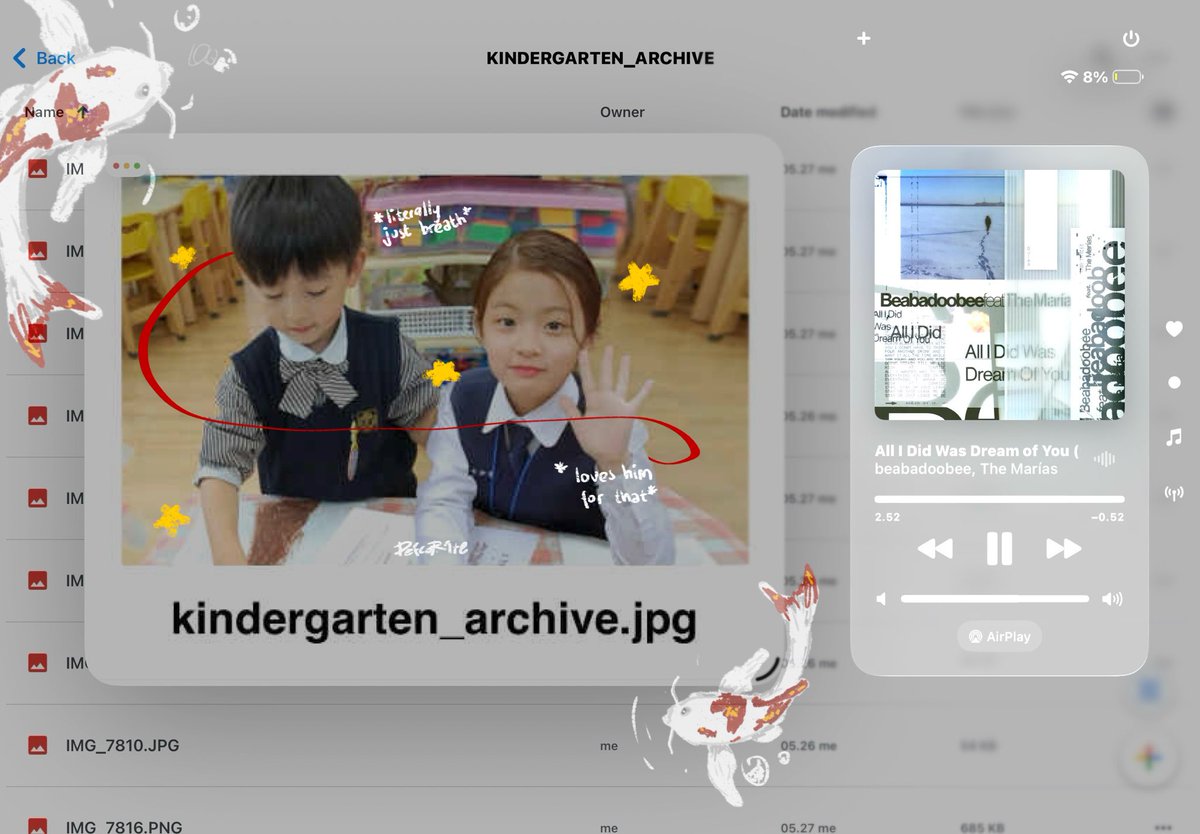Screen dimensions: 1200x834
Task: Skip forward to the next track
Action: [1064, 548]
